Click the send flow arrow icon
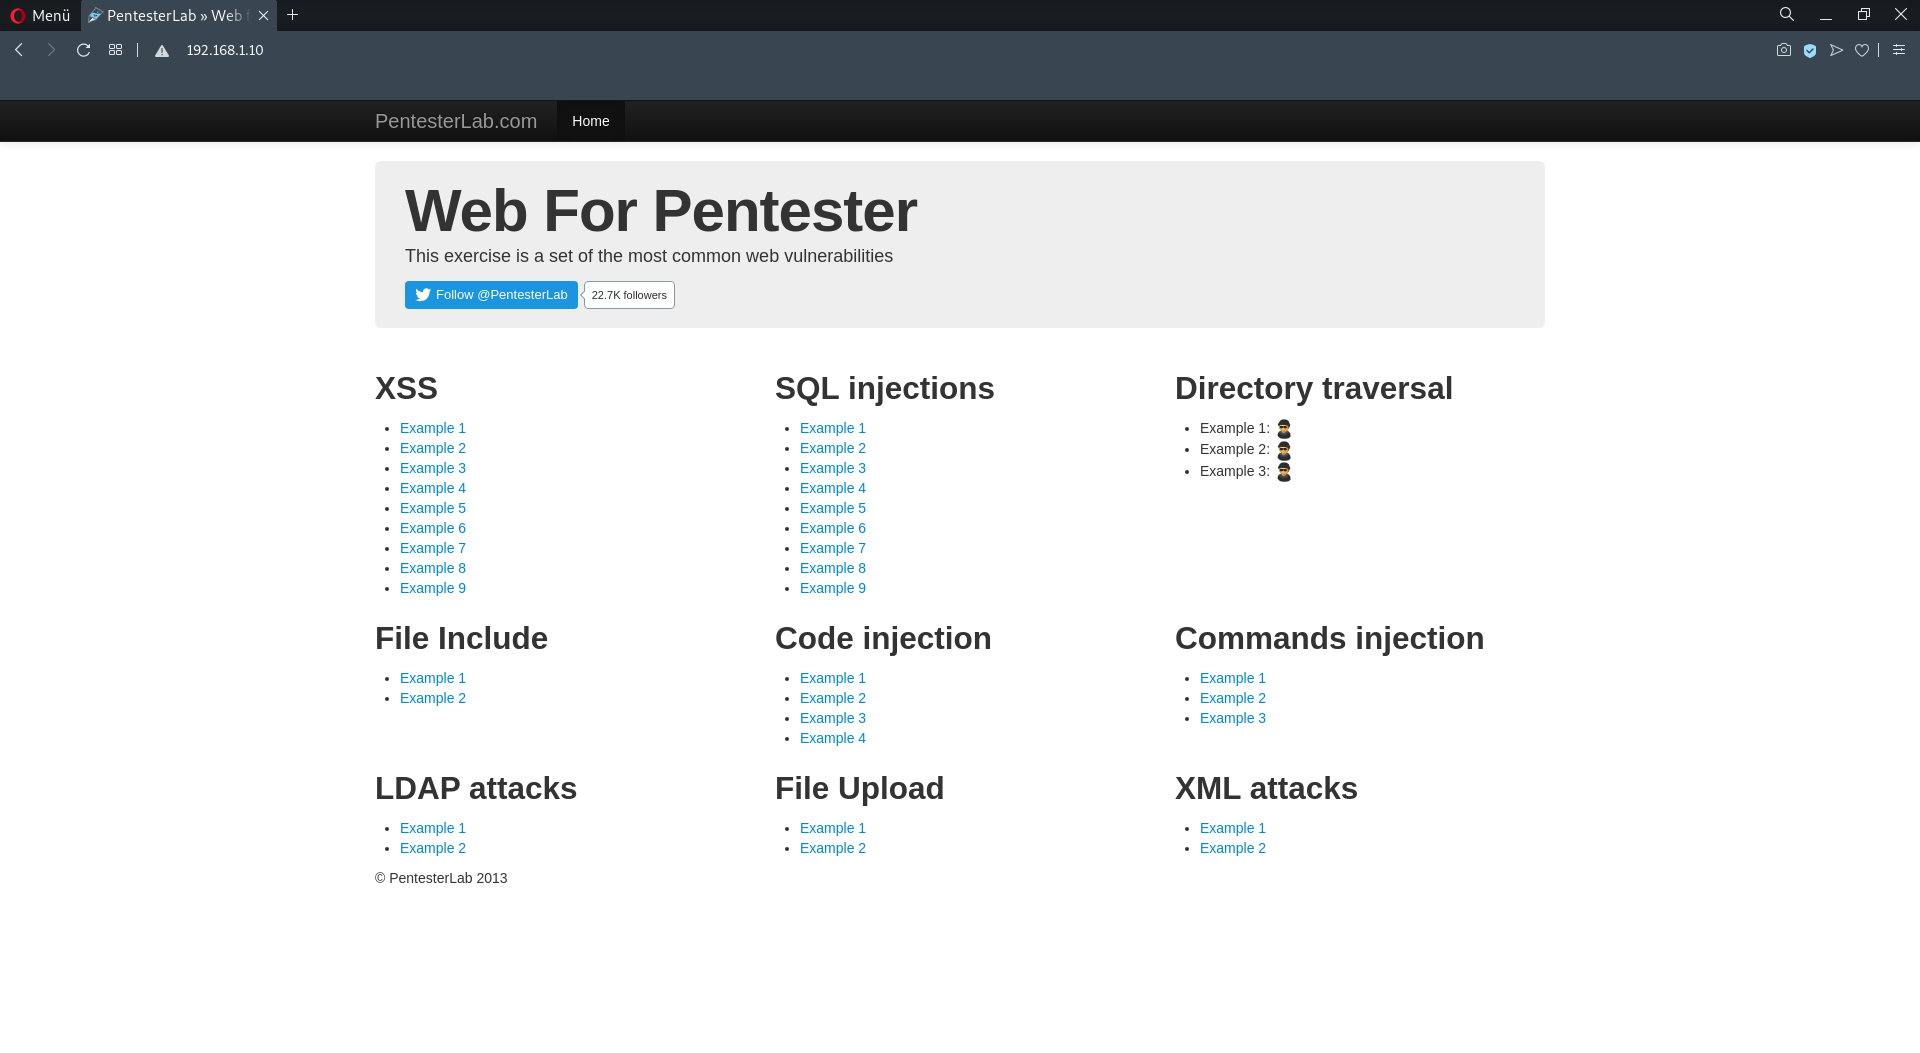Viewport: 1920px width, 1053px height. [x=1836, y=50]
